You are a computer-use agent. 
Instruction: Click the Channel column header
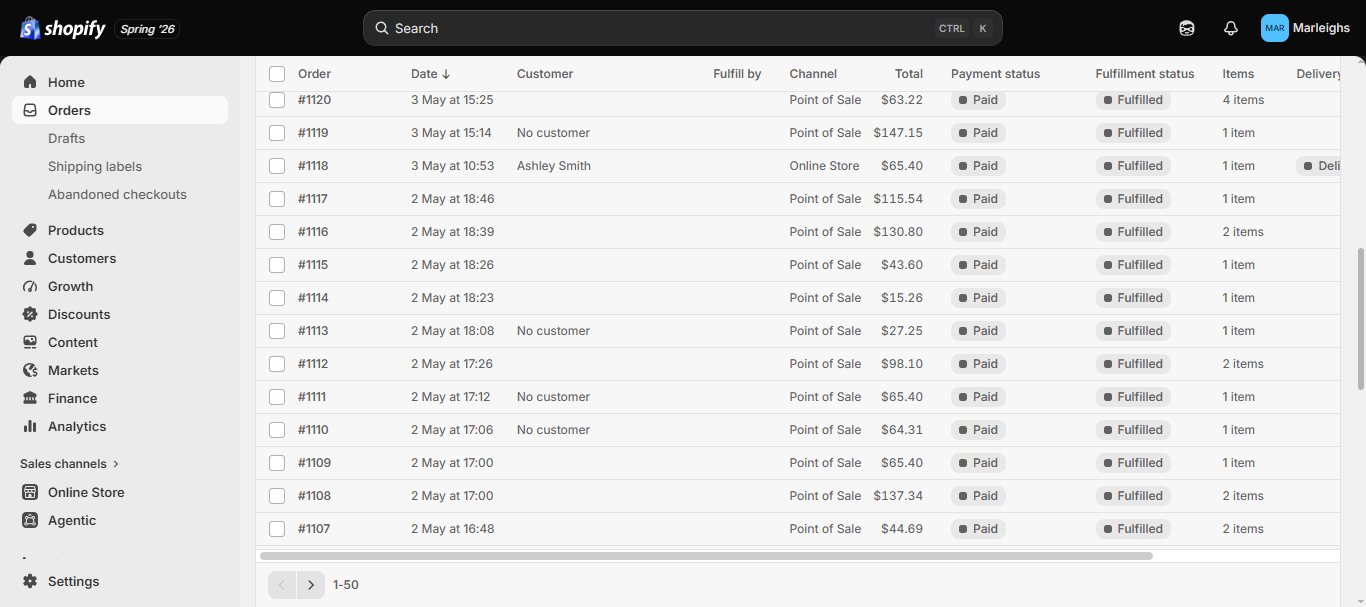point(813,74)
